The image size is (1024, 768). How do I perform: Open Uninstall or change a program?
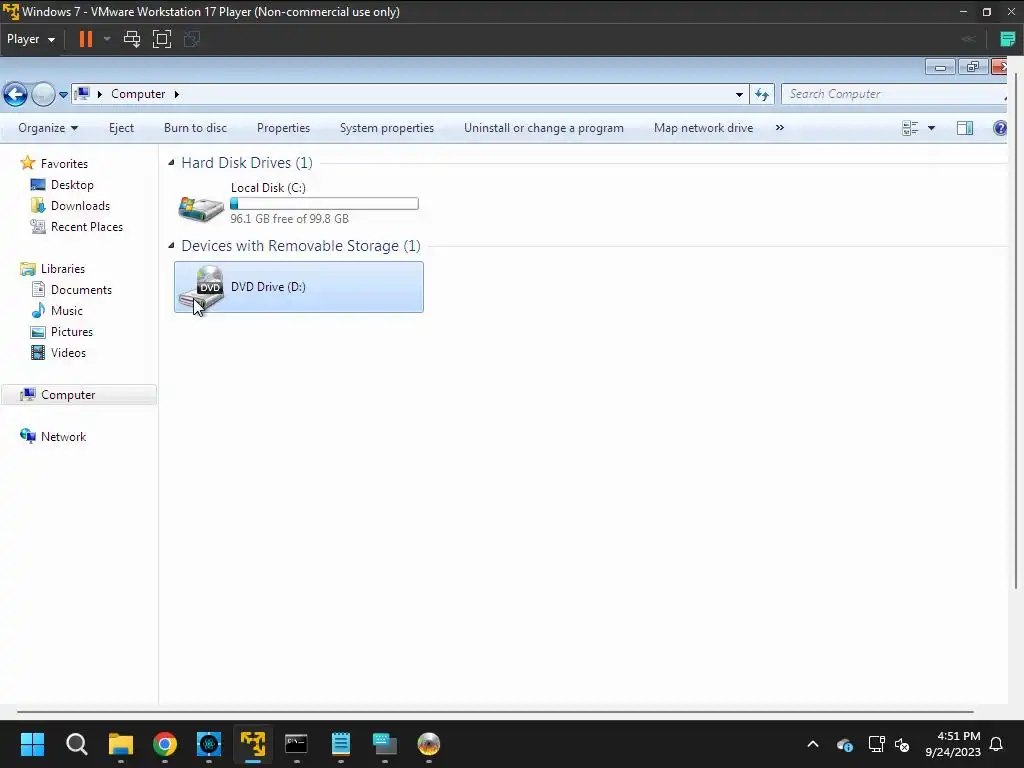click(x=543, y=128)
